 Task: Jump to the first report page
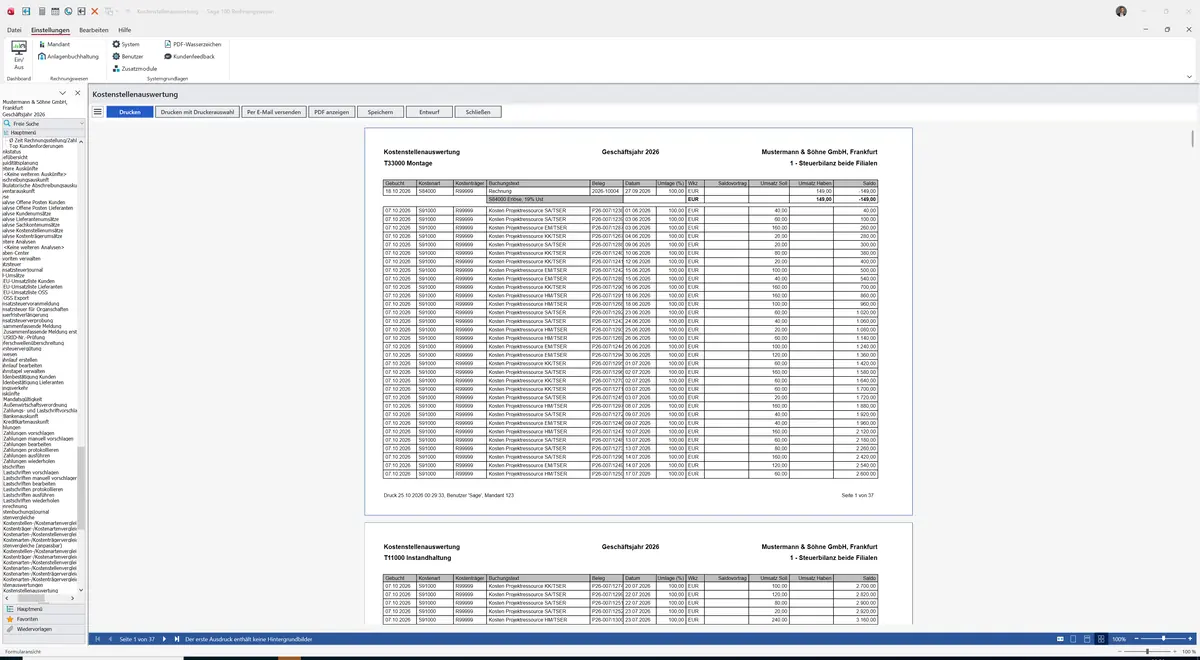(x=98, y=639)
